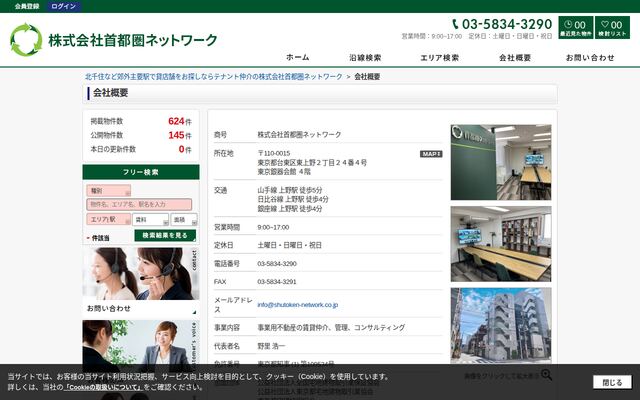Click the postal code 〒110-0015

273,153
